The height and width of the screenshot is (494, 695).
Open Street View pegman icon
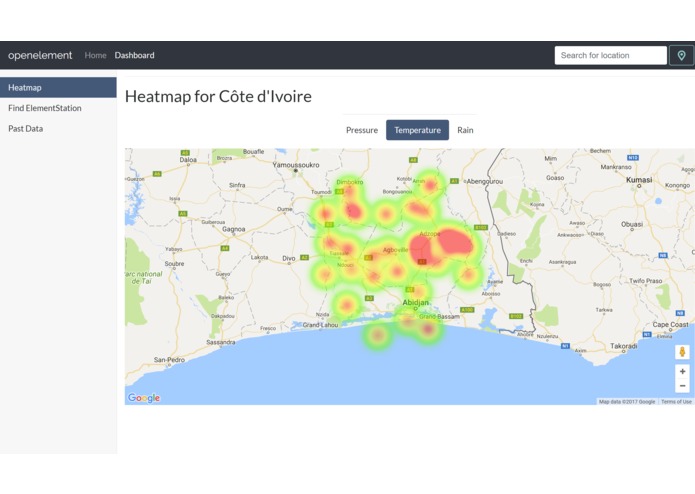pos(683,352)
